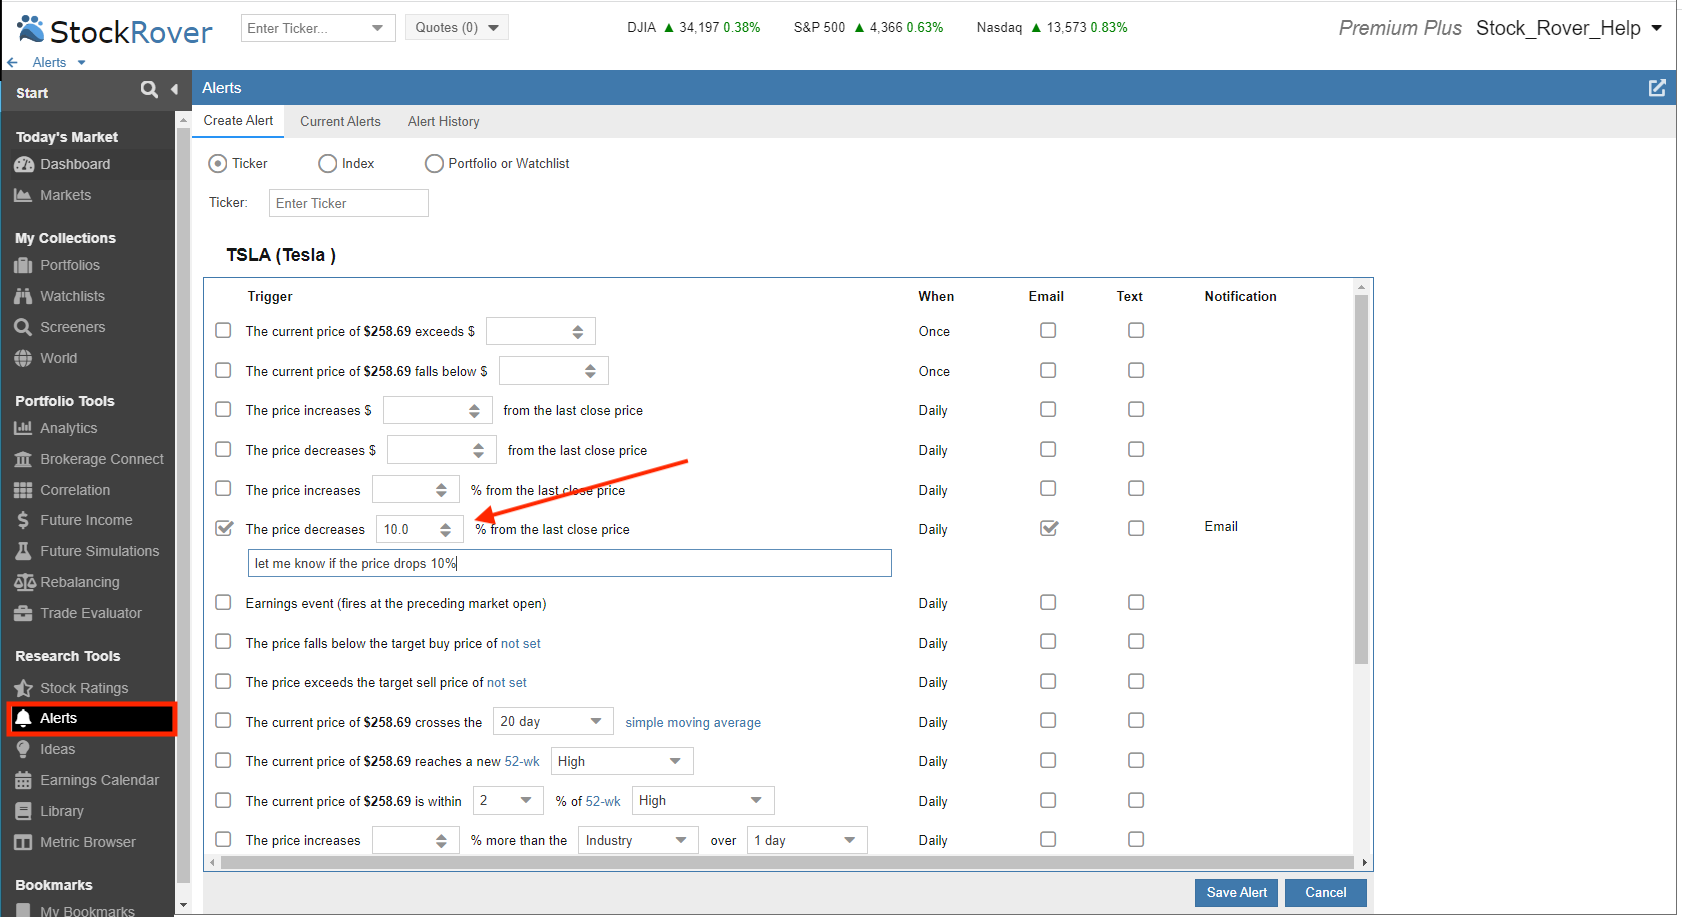
Task: Open the Stock Ratings star icon
Action: pos(23,688)
